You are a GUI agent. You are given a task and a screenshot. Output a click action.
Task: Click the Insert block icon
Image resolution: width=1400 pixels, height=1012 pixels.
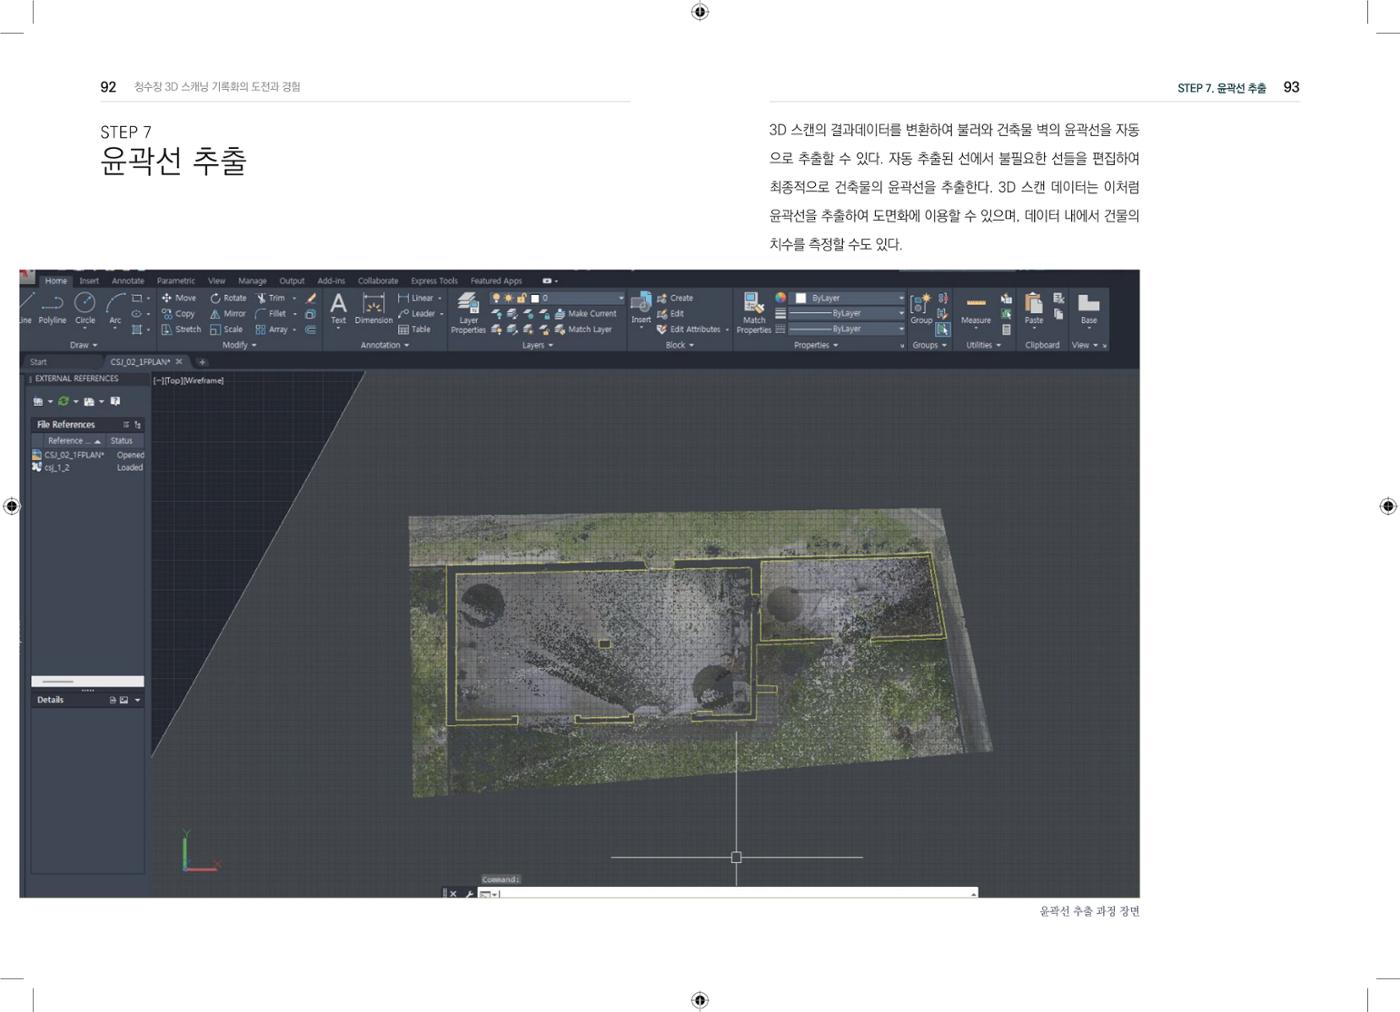(641, 307)
